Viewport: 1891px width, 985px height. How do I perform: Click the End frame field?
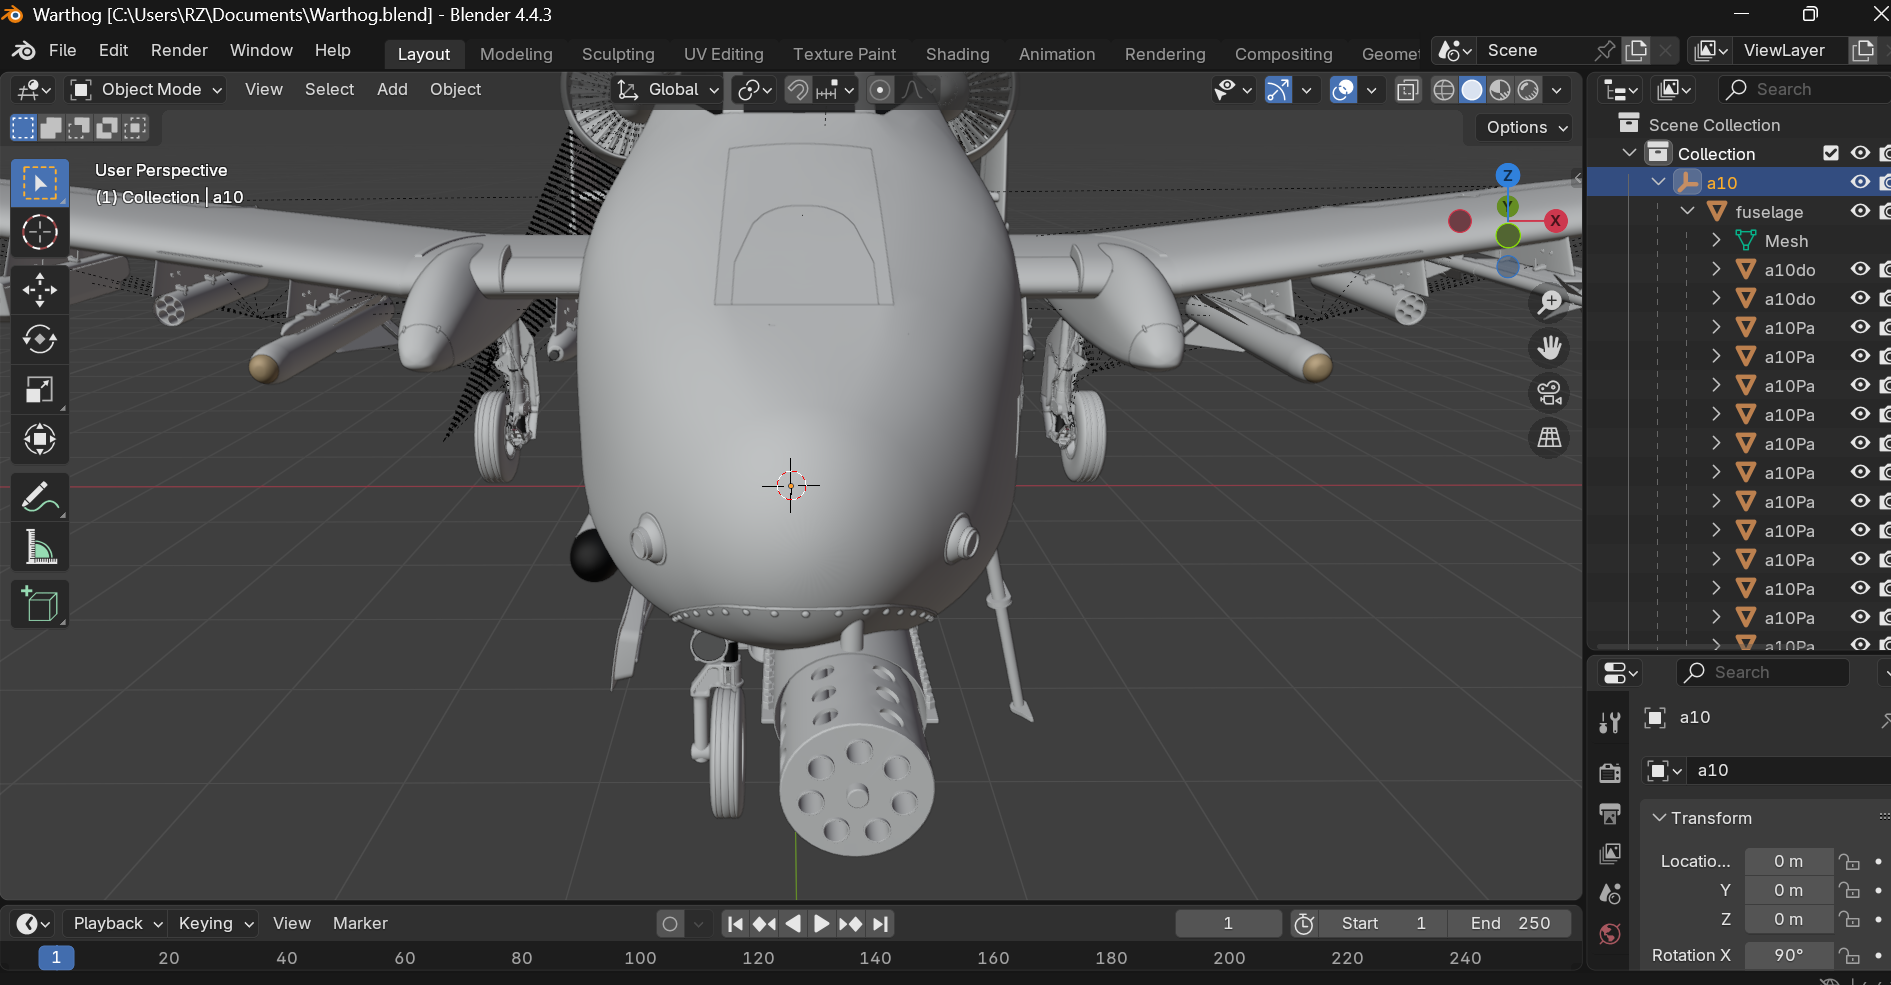click(1510, 924)
